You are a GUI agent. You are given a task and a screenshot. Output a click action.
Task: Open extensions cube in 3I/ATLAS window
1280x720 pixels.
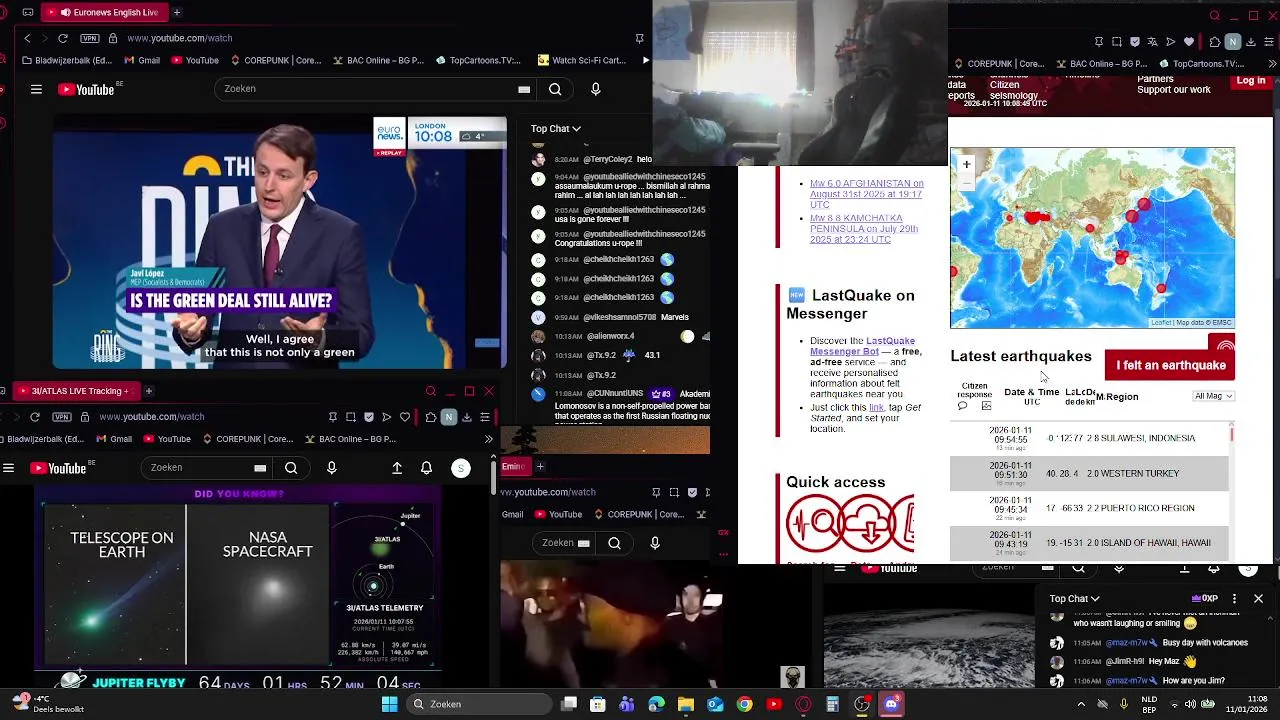point(431,417)
